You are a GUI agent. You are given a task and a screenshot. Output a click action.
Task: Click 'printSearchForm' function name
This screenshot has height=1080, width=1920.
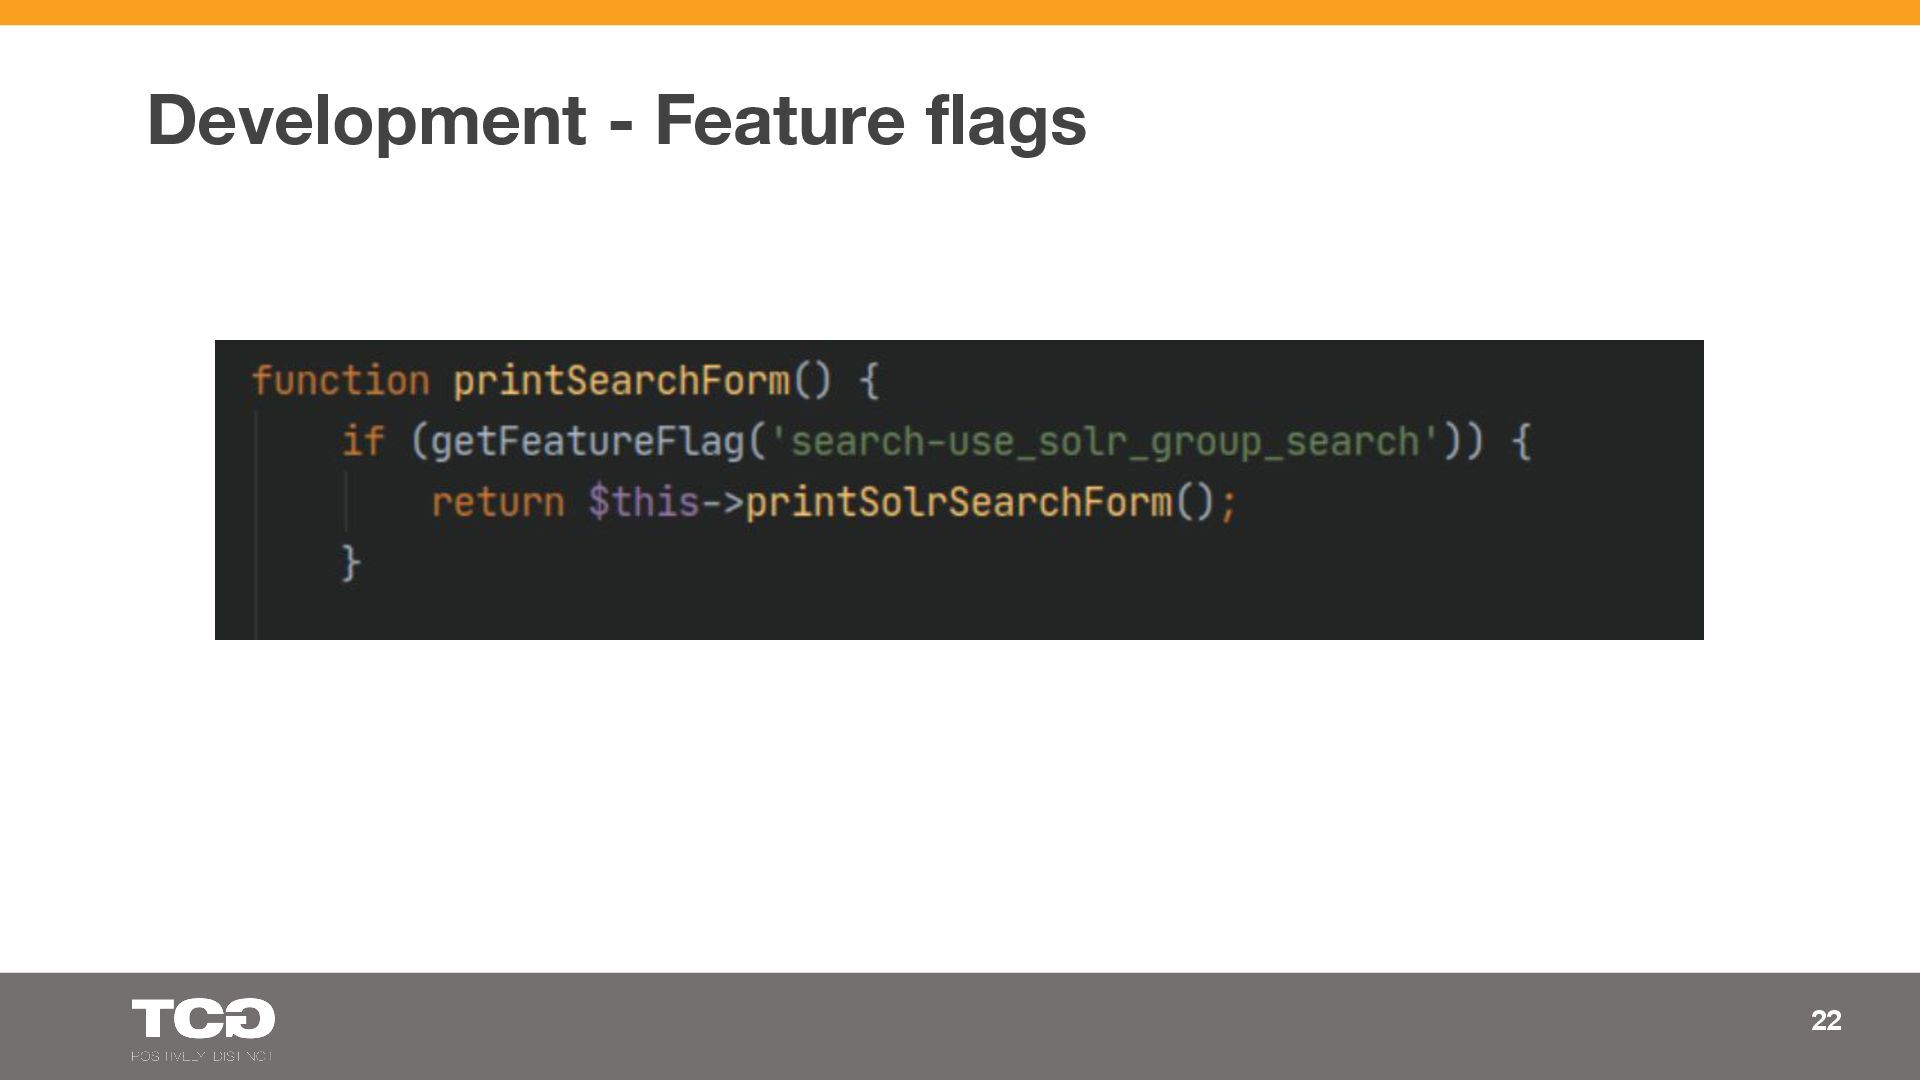621,381
